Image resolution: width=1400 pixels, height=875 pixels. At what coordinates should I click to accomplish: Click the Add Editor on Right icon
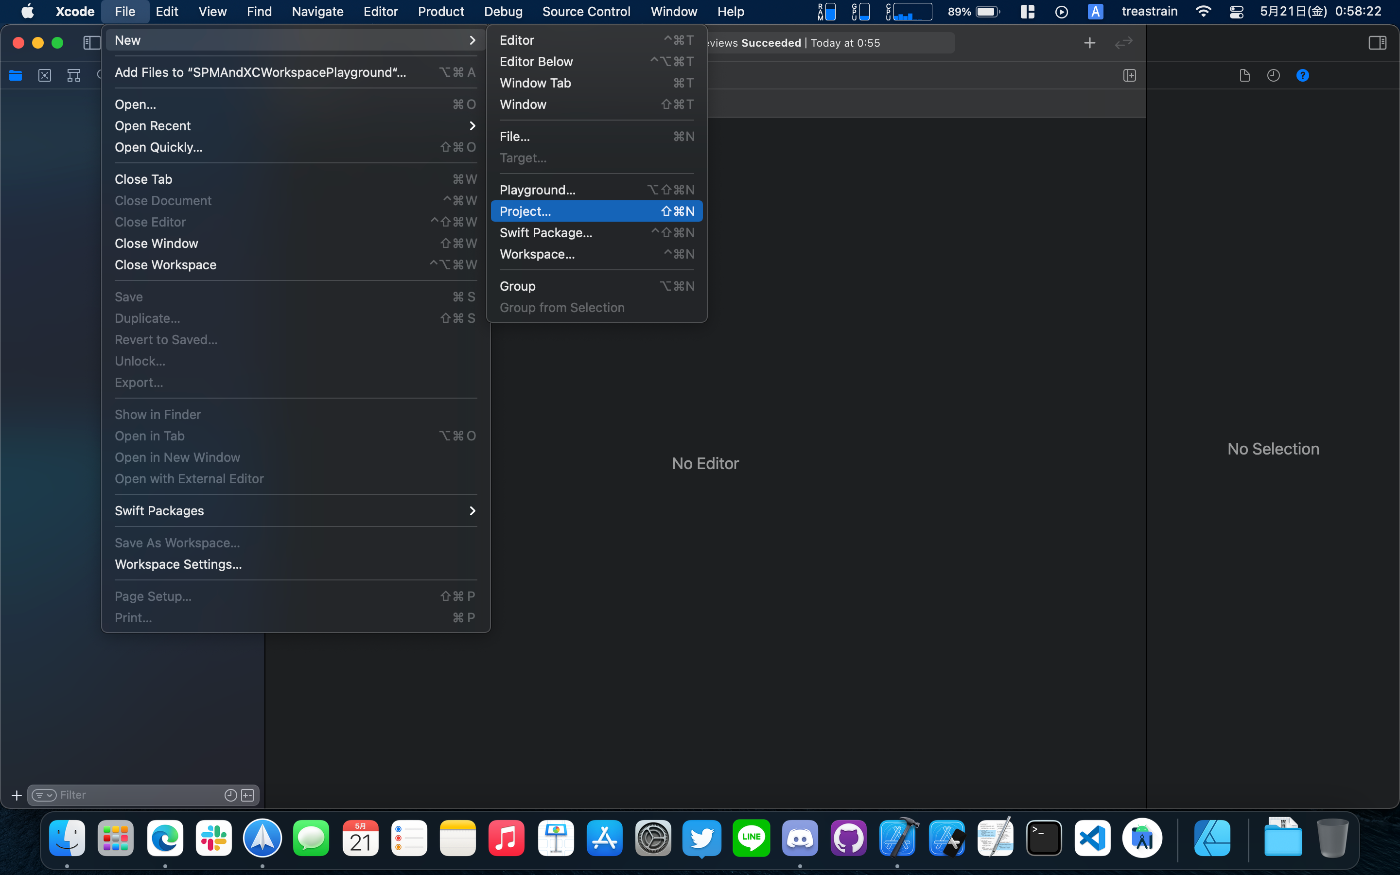click(1130, 76)
